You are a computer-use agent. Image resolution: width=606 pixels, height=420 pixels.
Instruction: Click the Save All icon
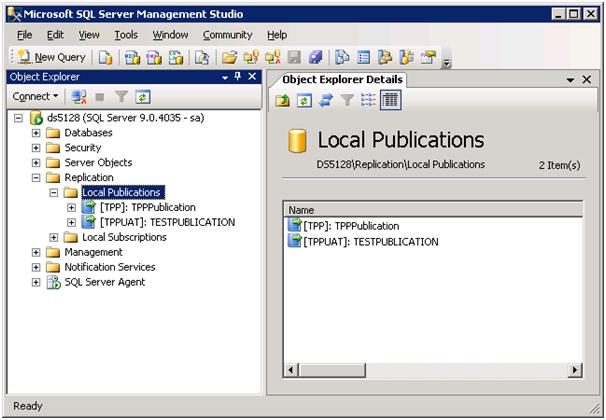pyautogui.click(x=316, y=58)
